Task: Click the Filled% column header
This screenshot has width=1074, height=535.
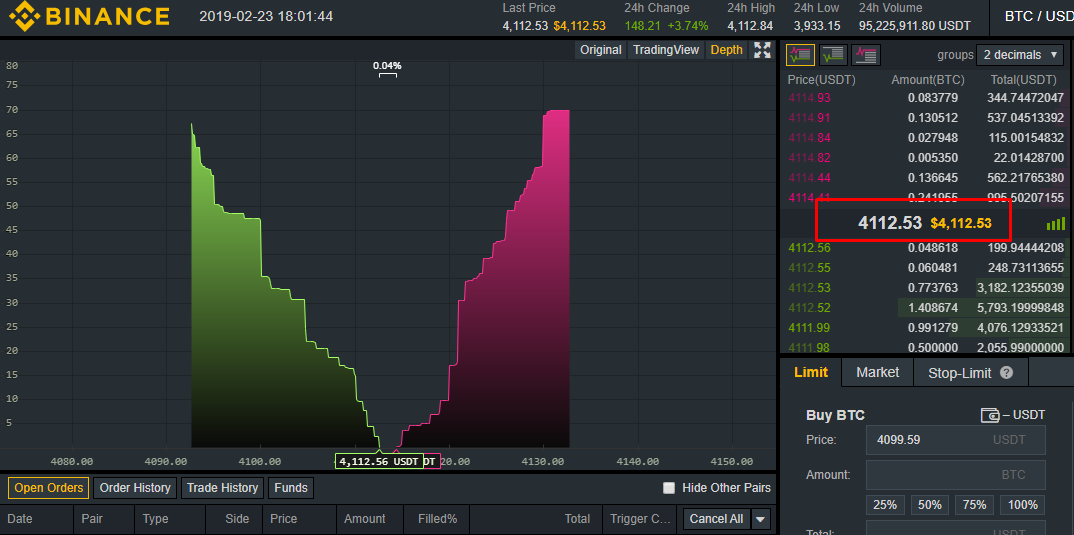Action: pos(438,519)
